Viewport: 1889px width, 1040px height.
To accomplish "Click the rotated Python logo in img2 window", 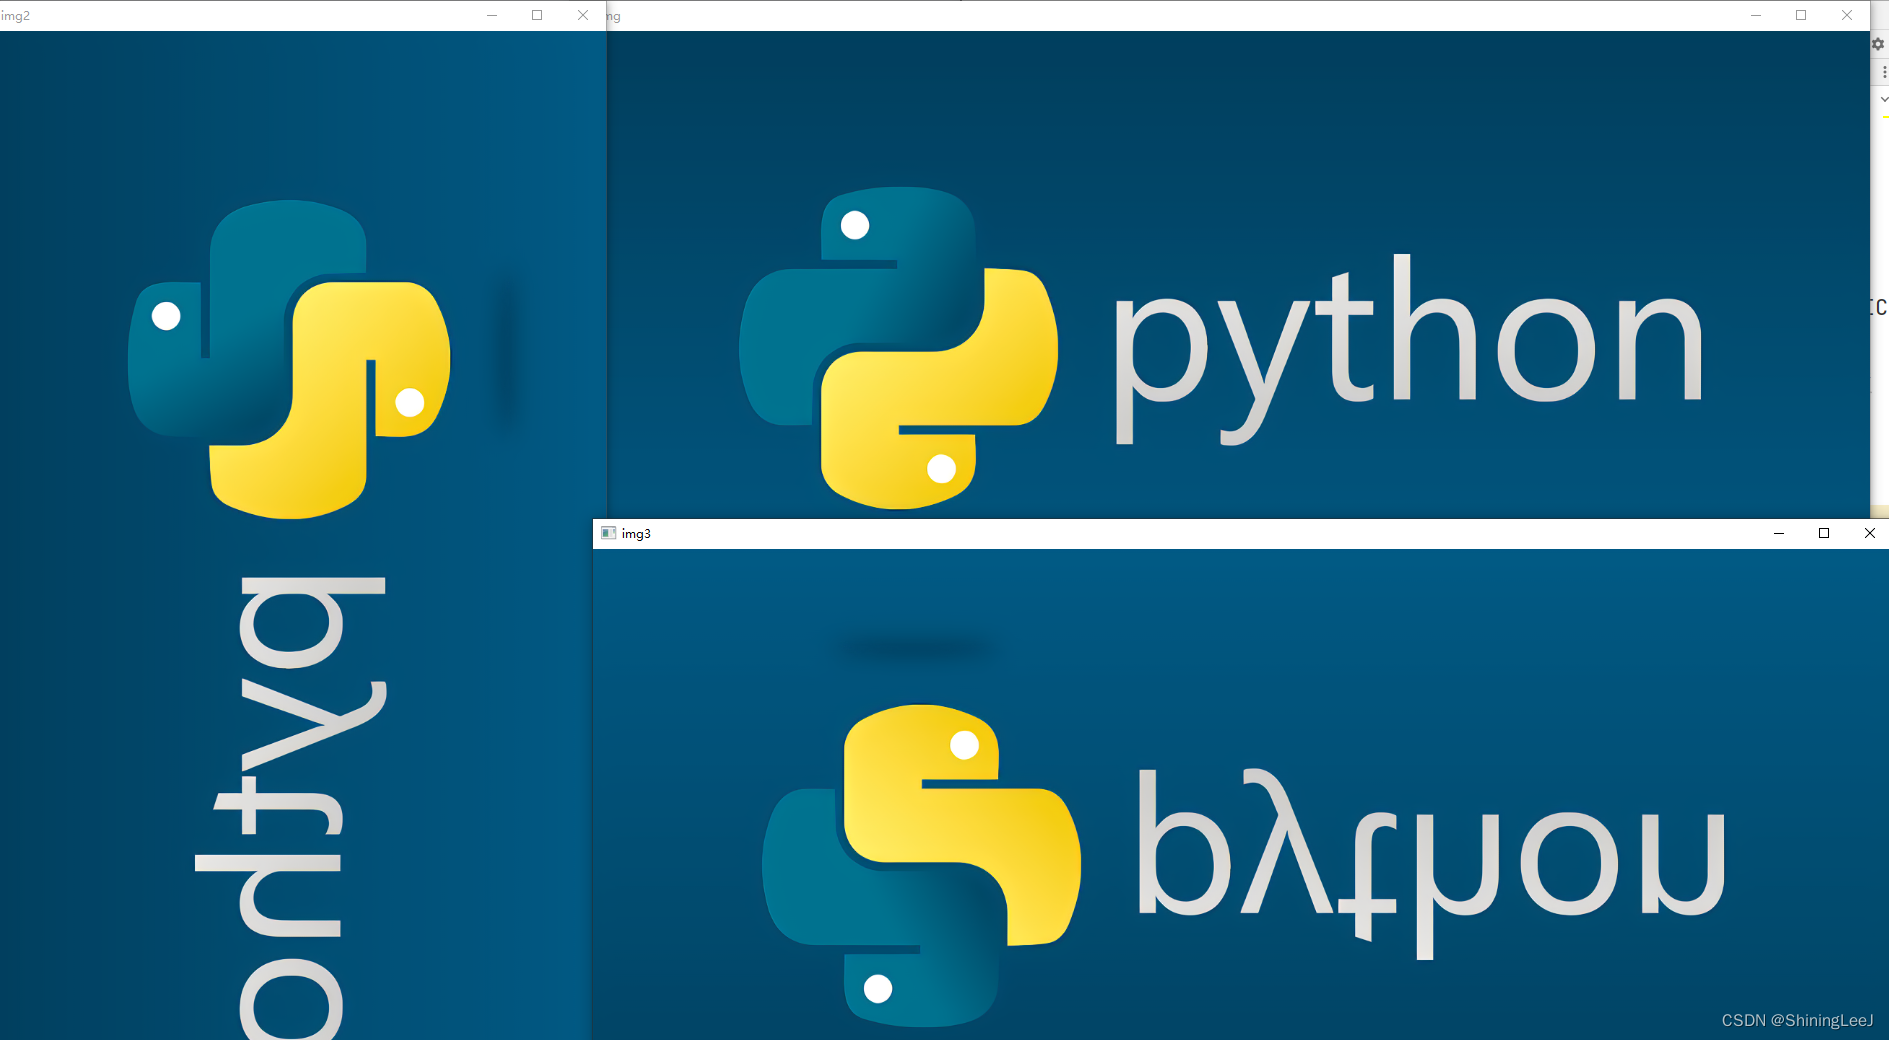I will pyautogui.click(x=289, y=360).
